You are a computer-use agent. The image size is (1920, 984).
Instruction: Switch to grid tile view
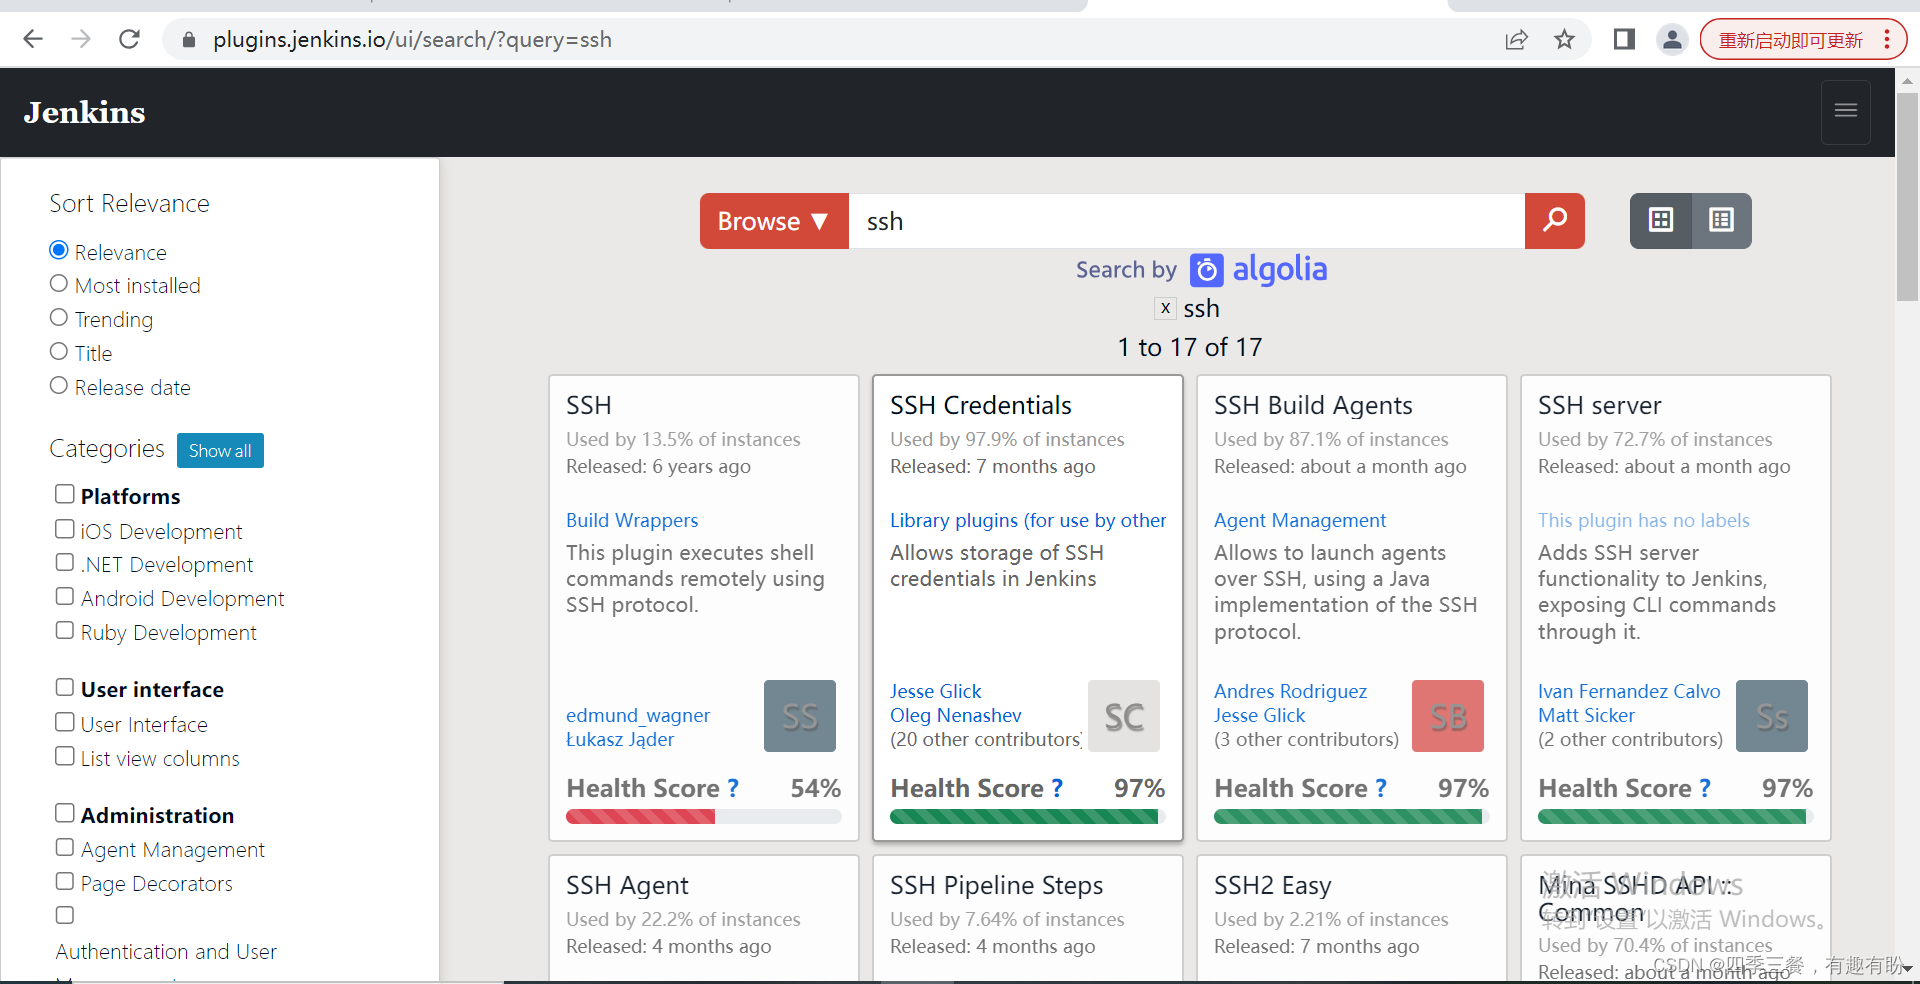(1661, 221)
